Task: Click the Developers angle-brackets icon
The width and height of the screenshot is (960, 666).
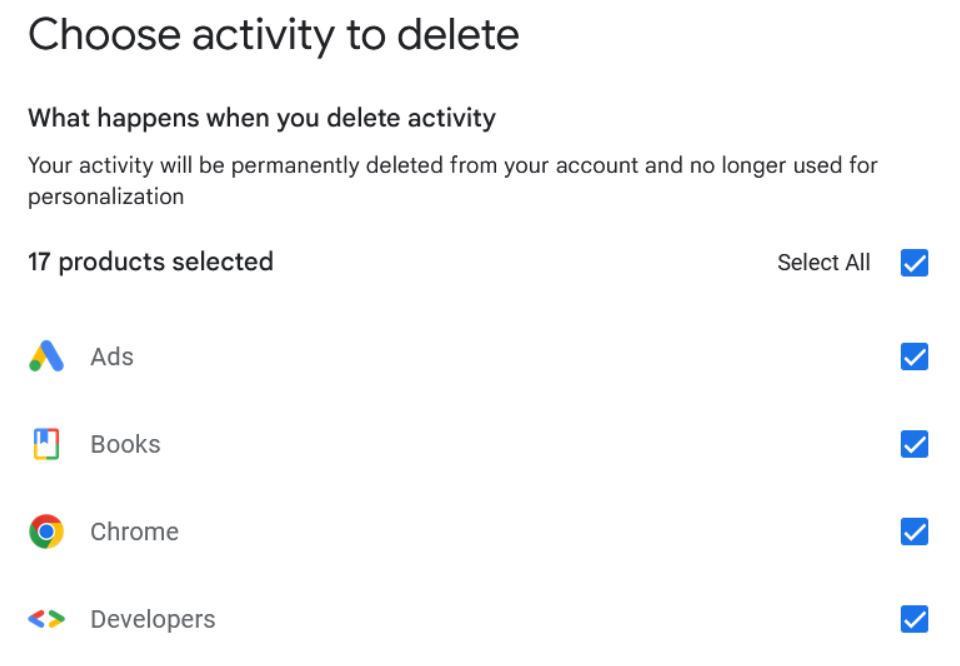Action: click(x=46, y=619)
